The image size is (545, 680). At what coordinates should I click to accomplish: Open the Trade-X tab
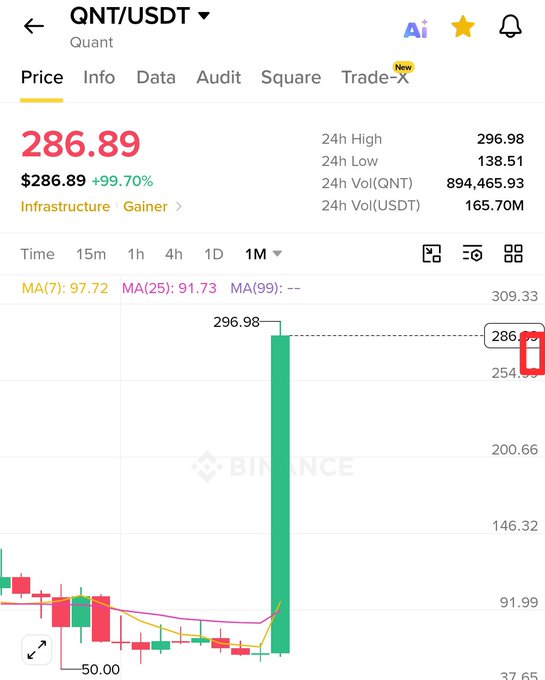375,78
